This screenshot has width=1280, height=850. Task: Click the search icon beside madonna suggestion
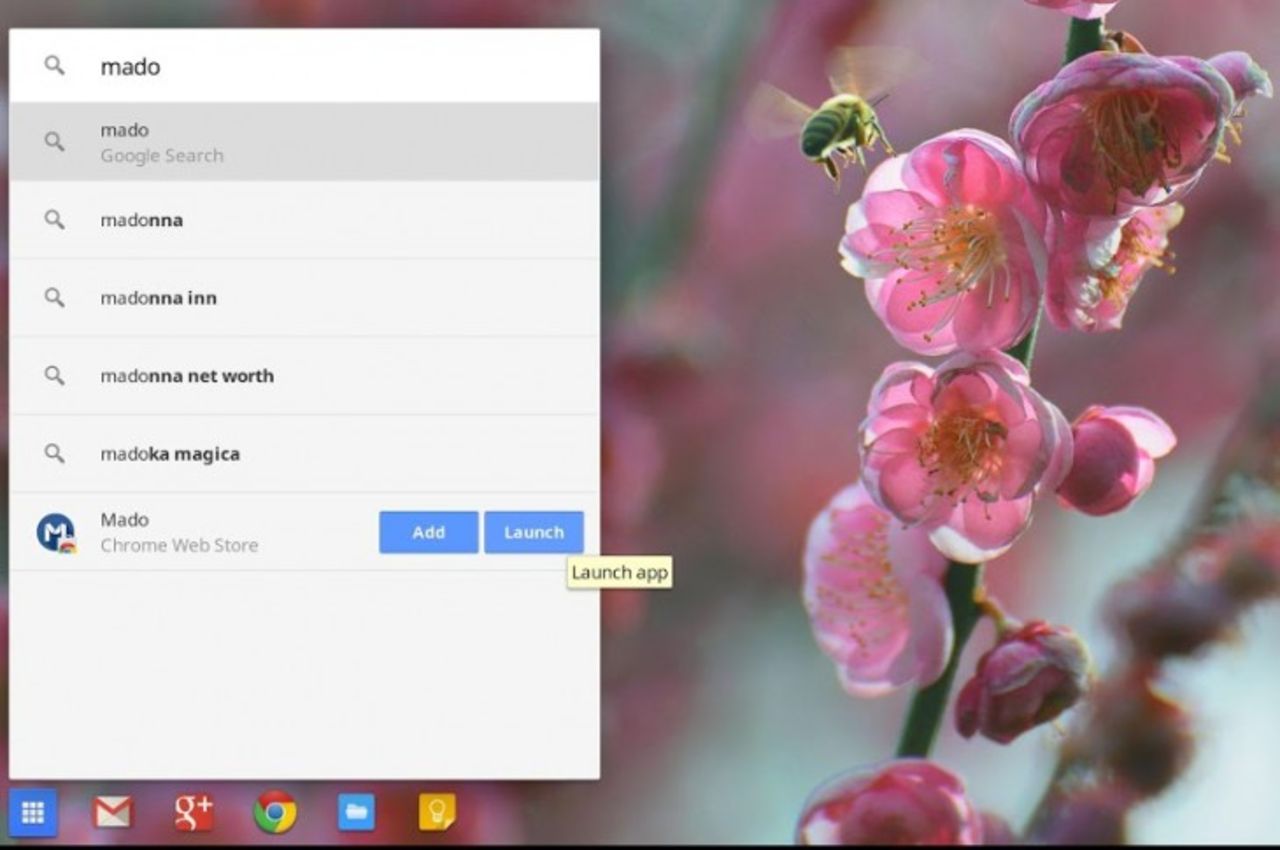point(55,219)
